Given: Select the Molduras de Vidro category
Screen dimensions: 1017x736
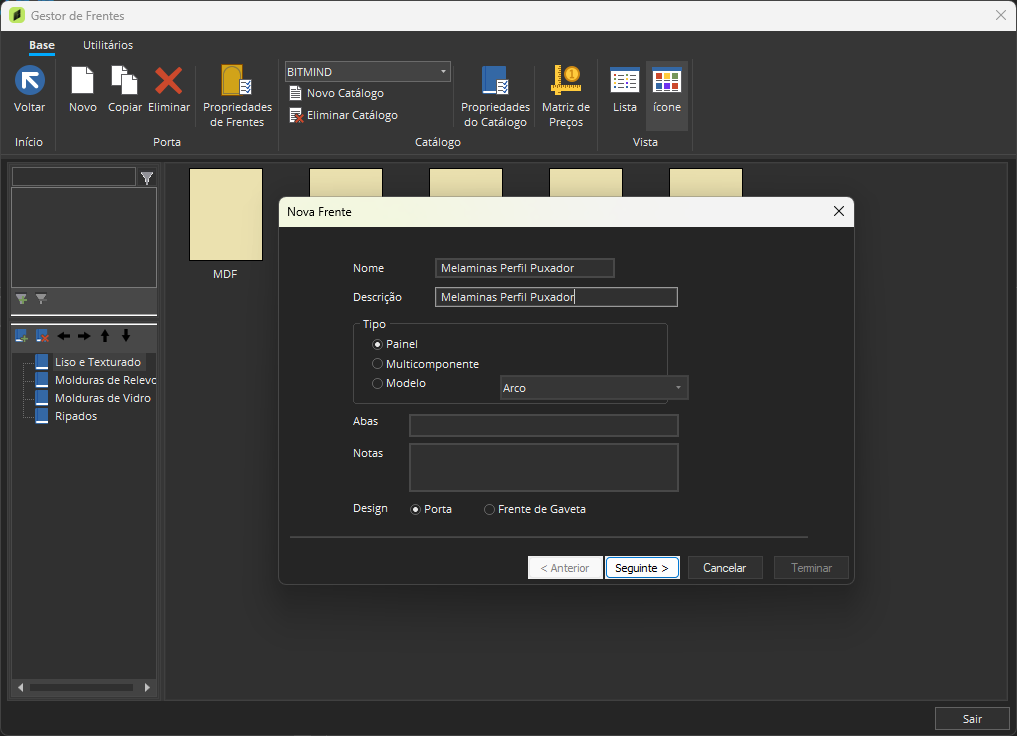Looking at the screenshot, I should coord(102,398).
